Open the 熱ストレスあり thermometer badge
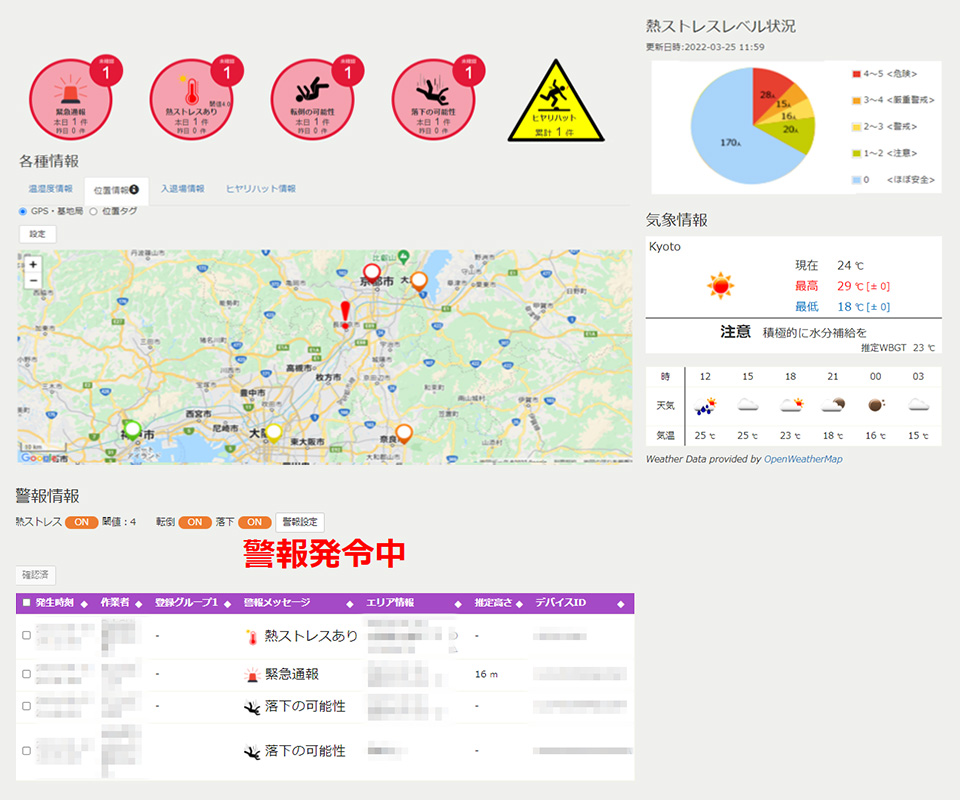This screenshot has height=800, width=960. coord(190,100)
